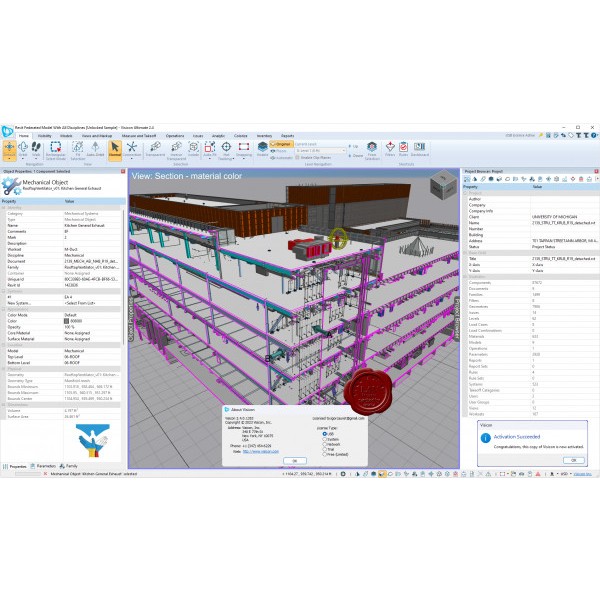Click the vertical Project Browser side tab
Viewport: 600px width, 600px height.
pos(457,319)
